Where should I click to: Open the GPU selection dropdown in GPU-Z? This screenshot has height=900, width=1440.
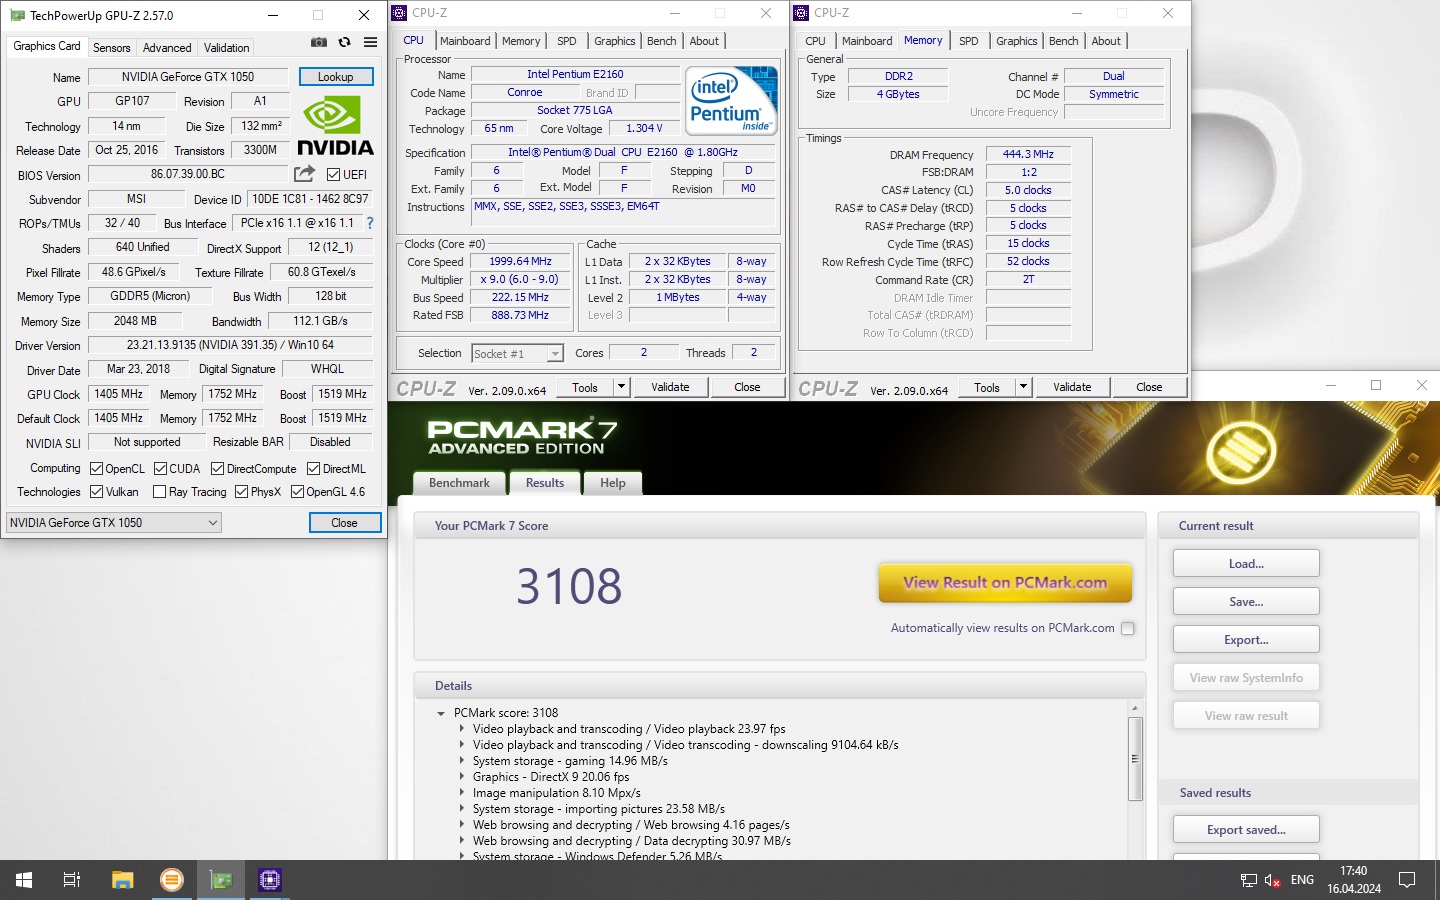pos(113,522)
